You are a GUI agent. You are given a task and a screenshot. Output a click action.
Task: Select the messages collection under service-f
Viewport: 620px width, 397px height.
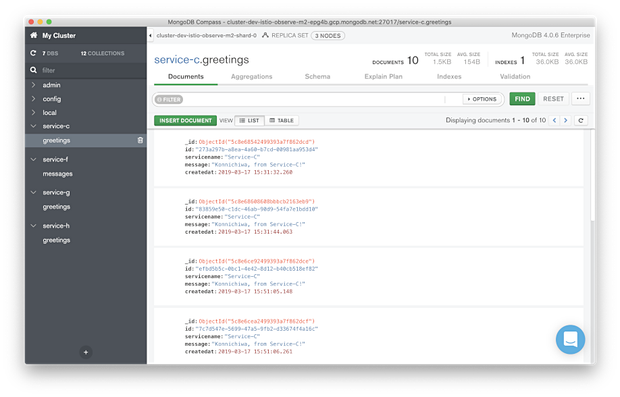pos(57,174)
